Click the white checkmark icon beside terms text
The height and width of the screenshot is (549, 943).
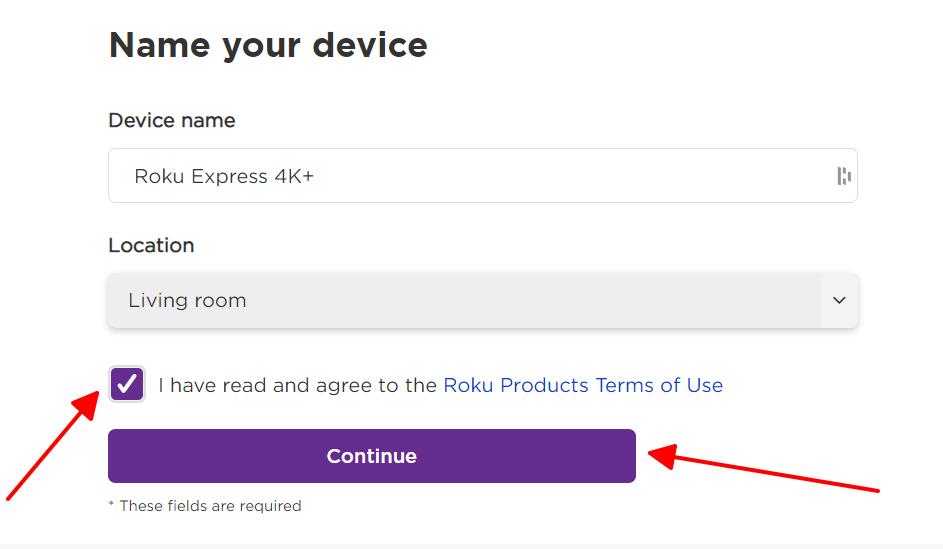(x=127, y=384)
